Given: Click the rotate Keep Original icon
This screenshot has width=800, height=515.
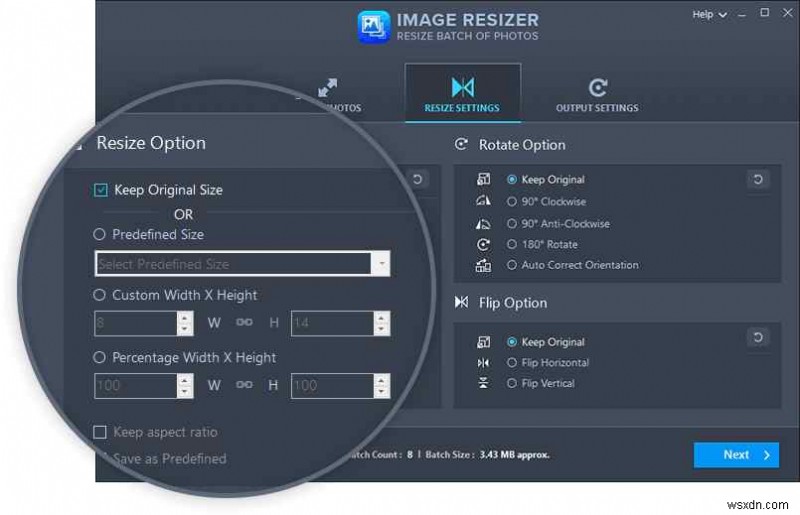Looking at the screenshot, I should pyautogui.click(x=483, y=179).
